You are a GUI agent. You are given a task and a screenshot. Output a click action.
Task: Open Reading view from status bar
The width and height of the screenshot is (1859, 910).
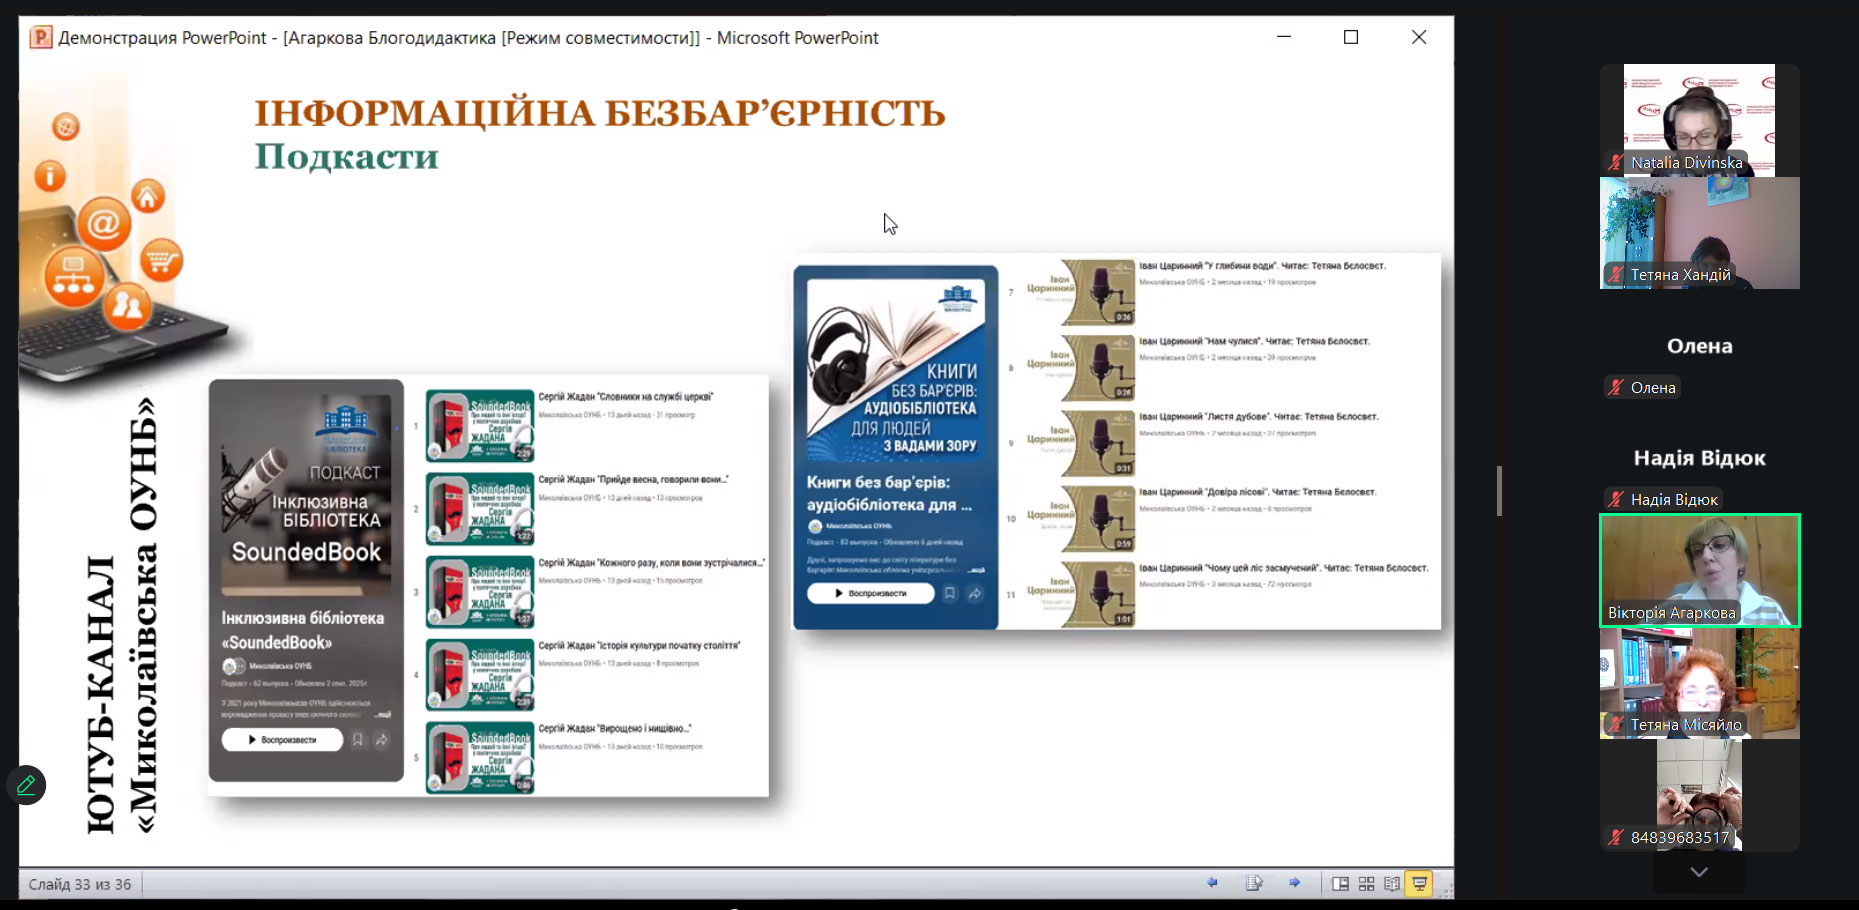coord(1392,884)
